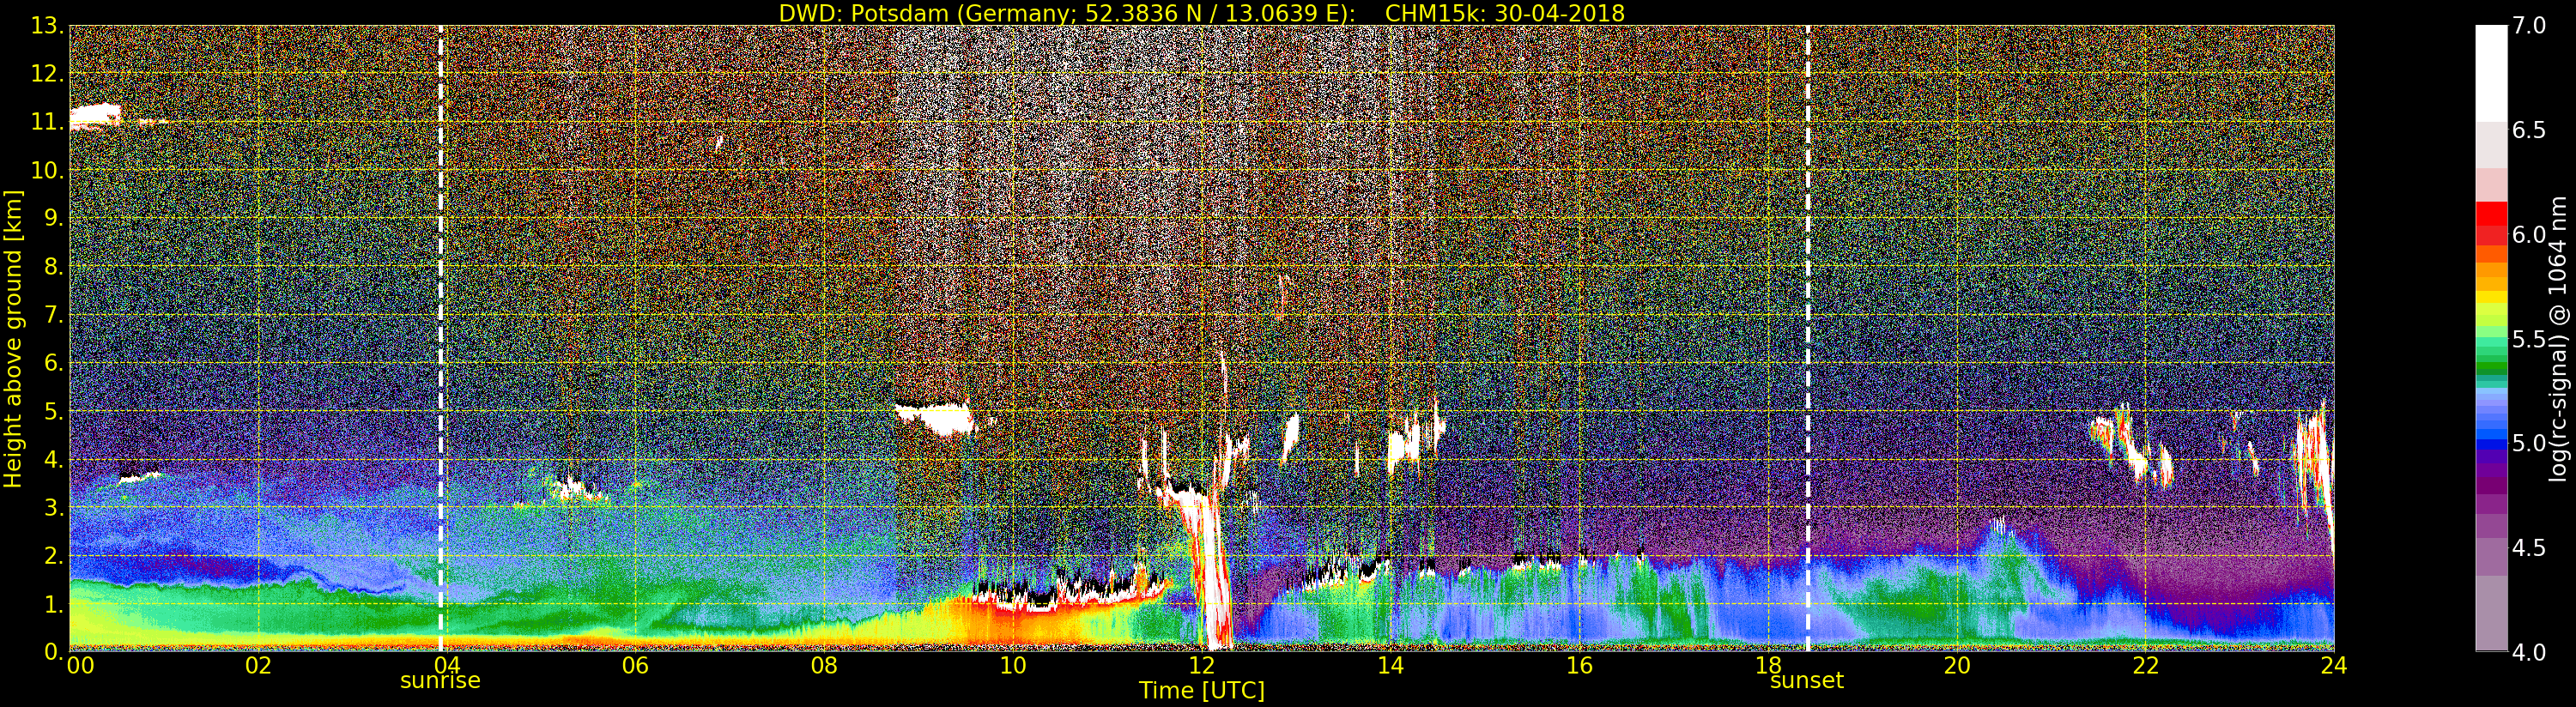
Task: Click time tick label '20'
Action: pyautogui.click(x=1956, y=665)
